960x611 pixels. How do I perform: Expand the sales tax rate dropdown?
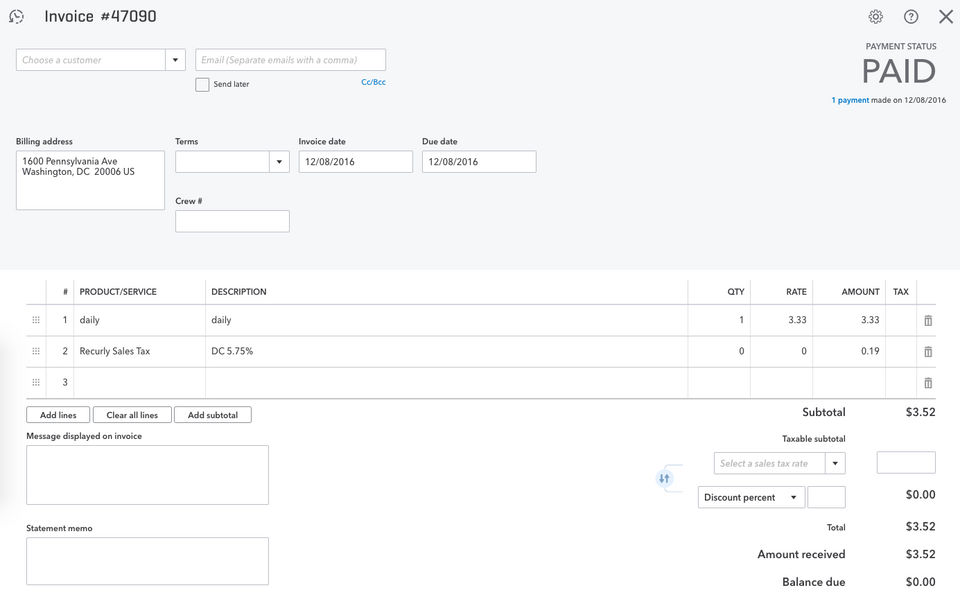835,463
